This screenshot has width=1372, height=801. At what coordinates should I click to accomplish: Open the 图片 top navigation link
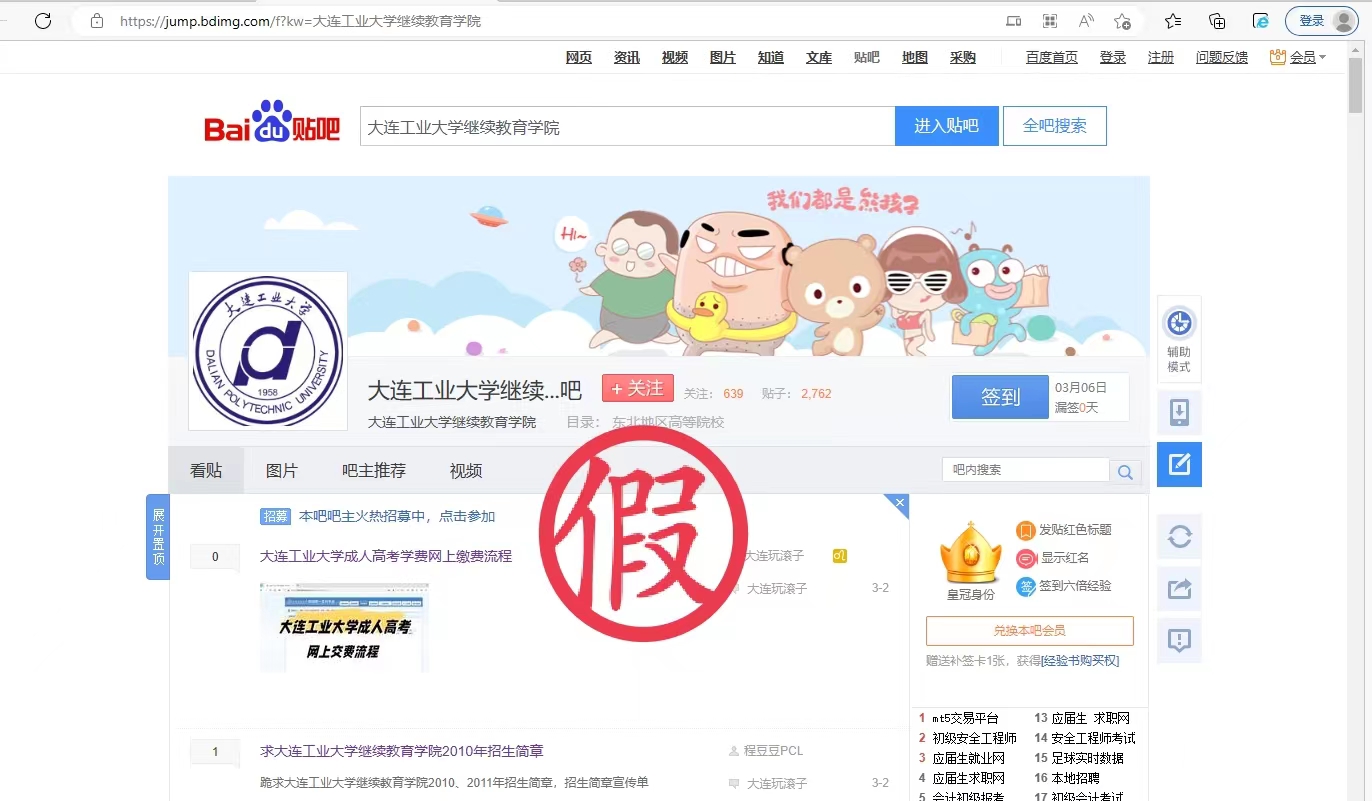(x=723, y=57)
